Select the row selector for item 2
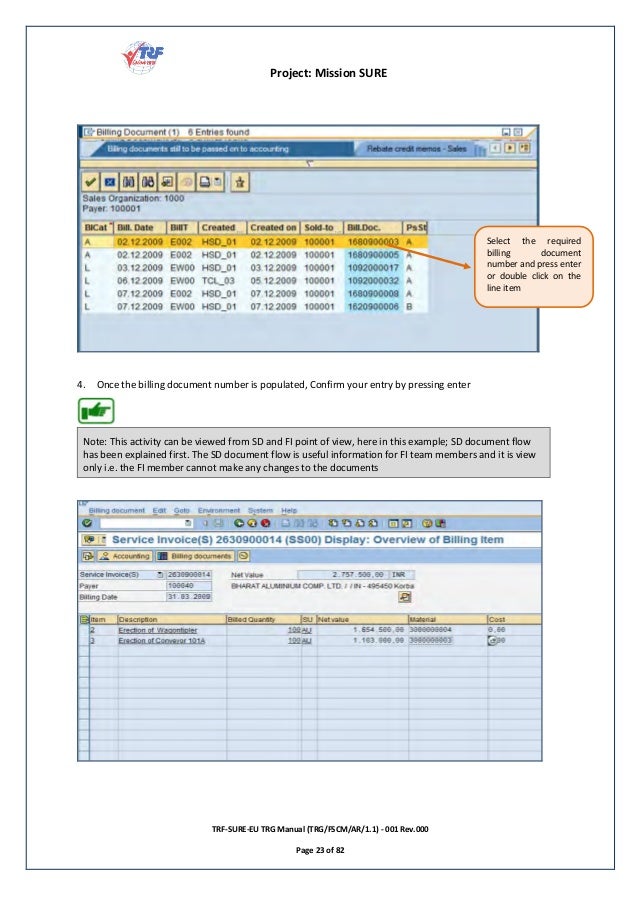Image resolution: width=638 pixels, height=903 pixels. [84, 631]
